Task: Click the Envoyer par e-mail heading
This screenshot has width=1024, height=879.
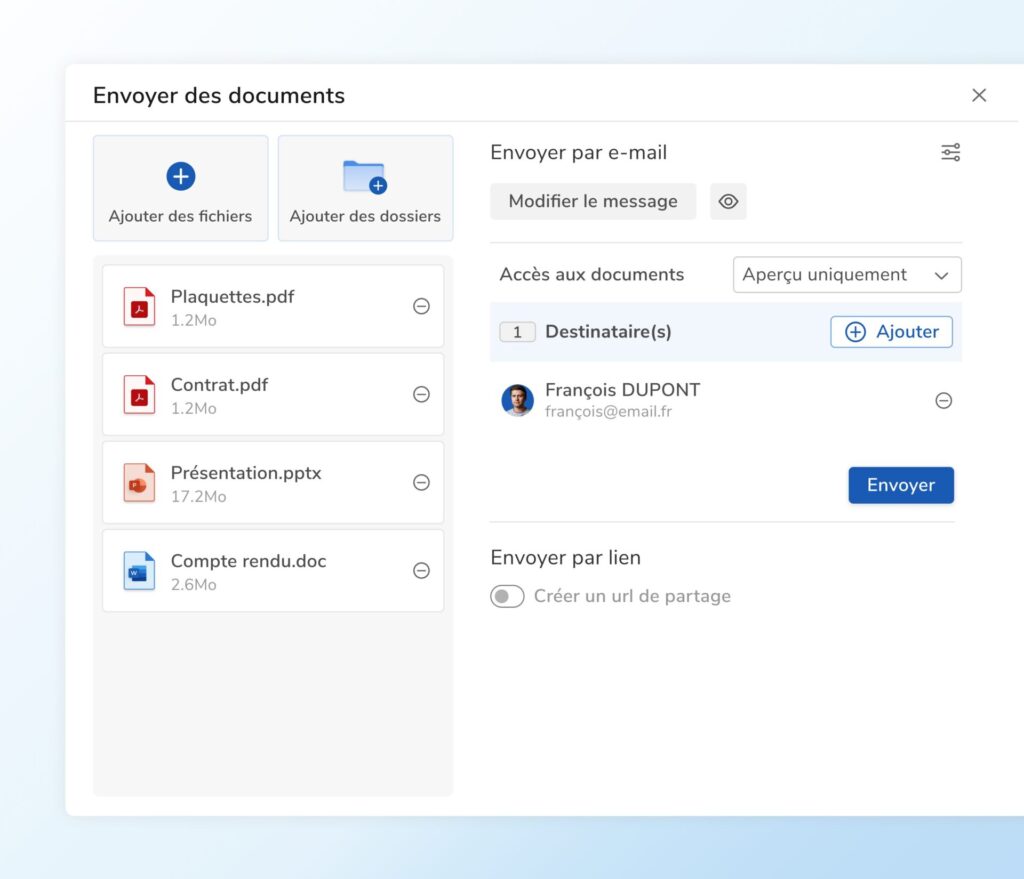Action: tap(579, 152)
